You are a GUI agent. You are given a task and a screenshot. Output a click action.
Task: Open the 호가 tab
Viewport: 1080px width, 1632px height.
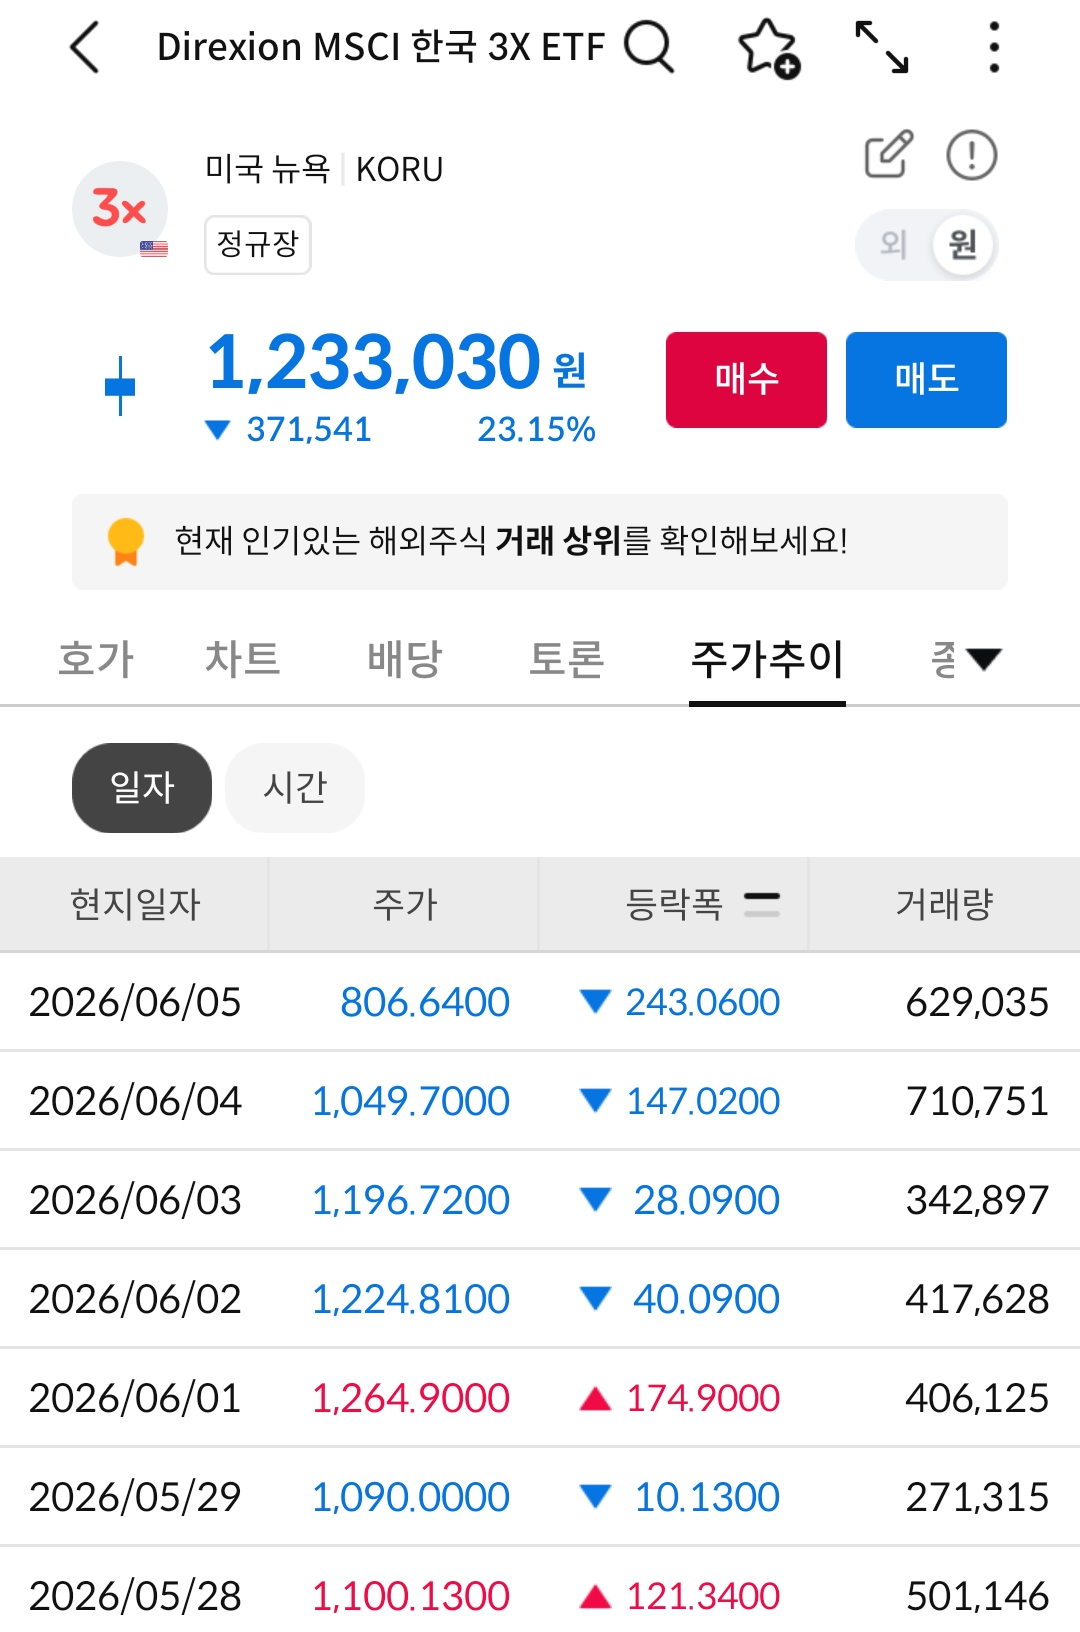tap(96, 659)
